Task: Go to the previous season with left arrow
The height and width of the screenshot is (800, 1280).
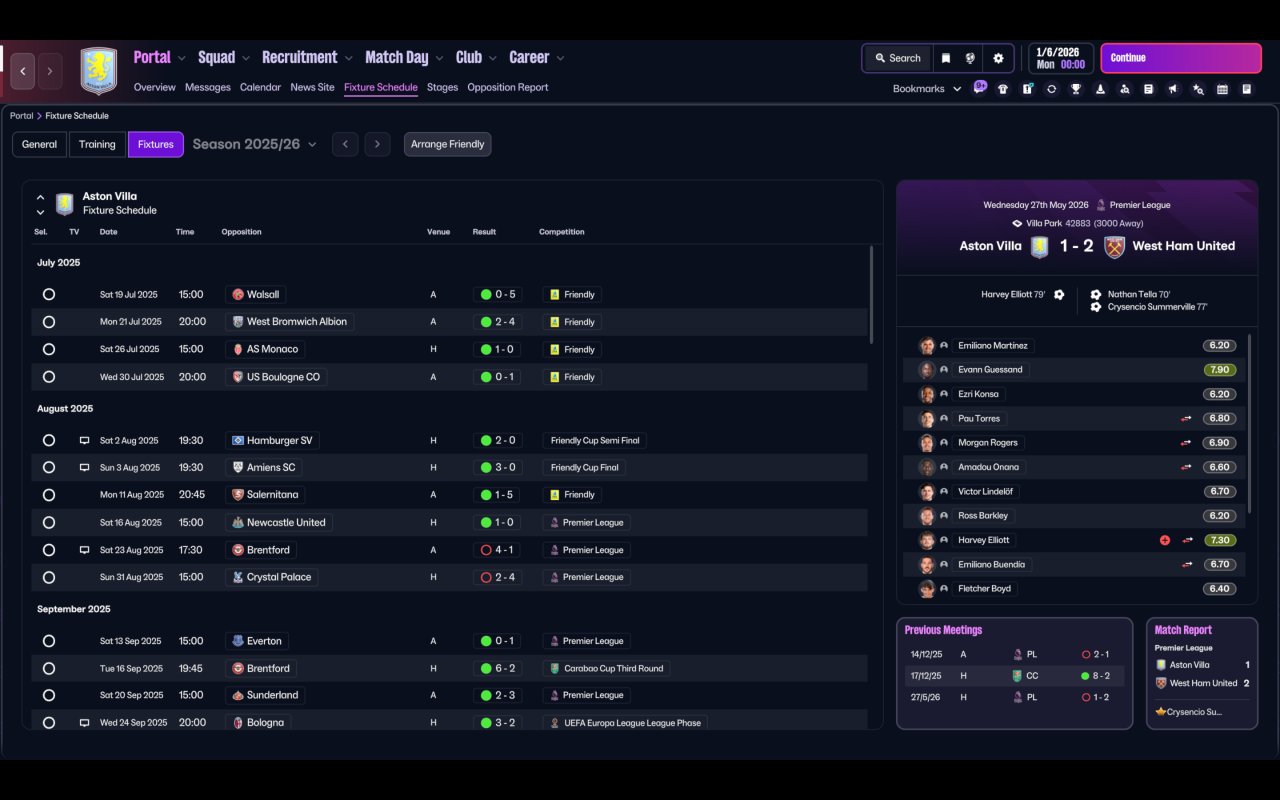Action: coord(345,144)
